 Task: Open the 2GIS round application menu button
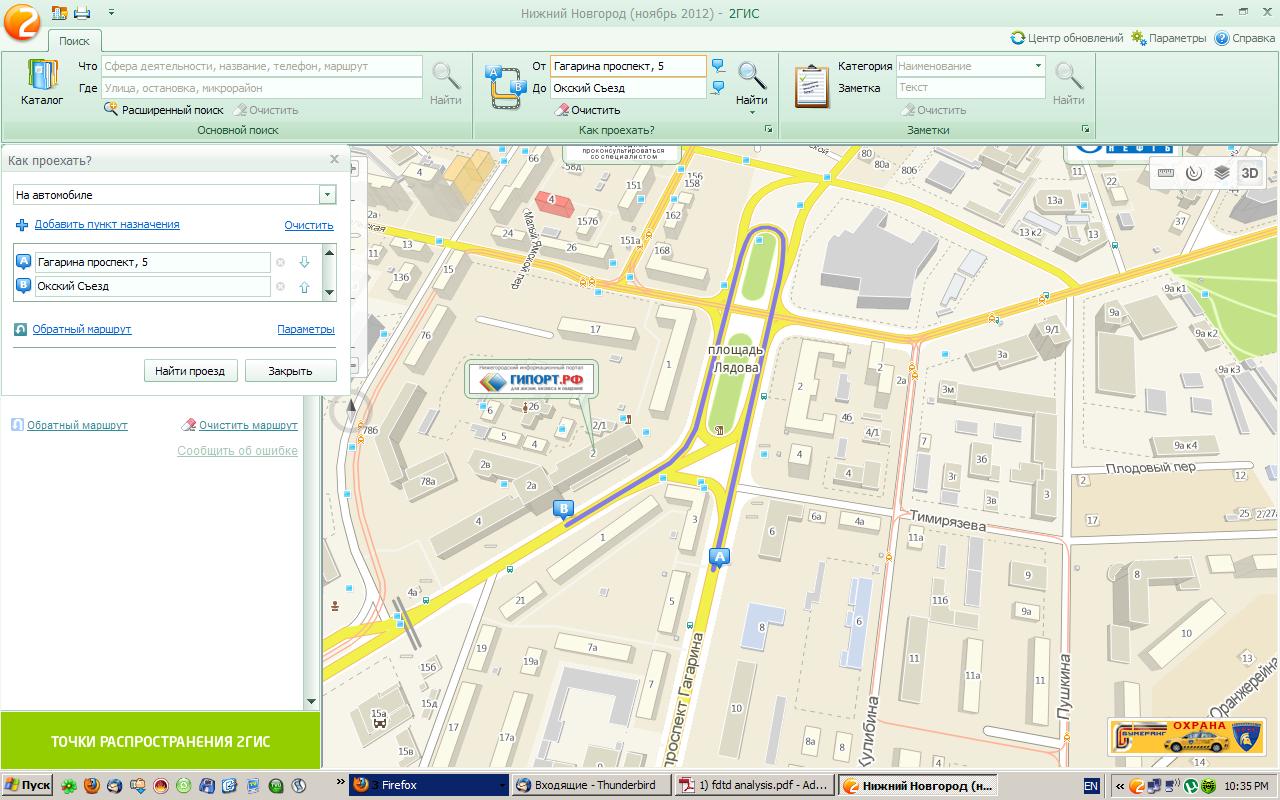pyautogui.click(x=22, y=22)
